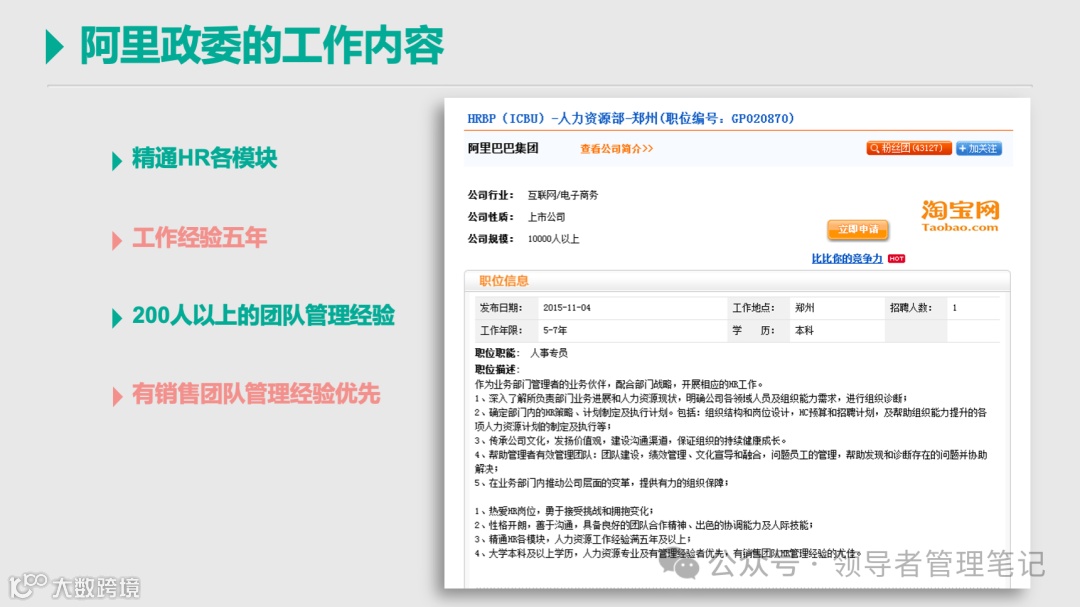Open the 查看公司简介 link

tap(616, 149)
